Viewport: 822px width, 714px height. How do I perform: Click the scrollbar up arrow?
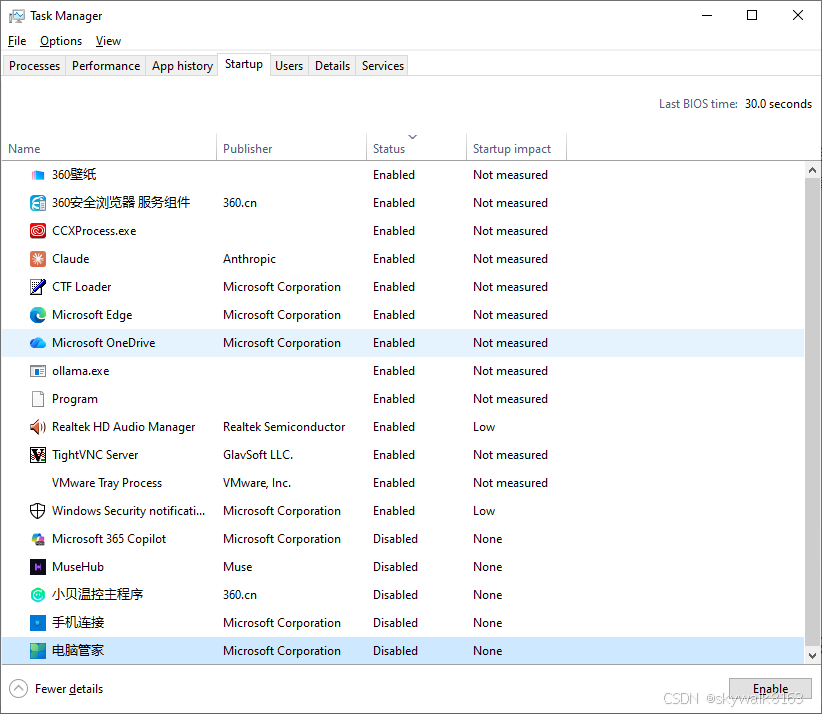(x=812, y=170)
